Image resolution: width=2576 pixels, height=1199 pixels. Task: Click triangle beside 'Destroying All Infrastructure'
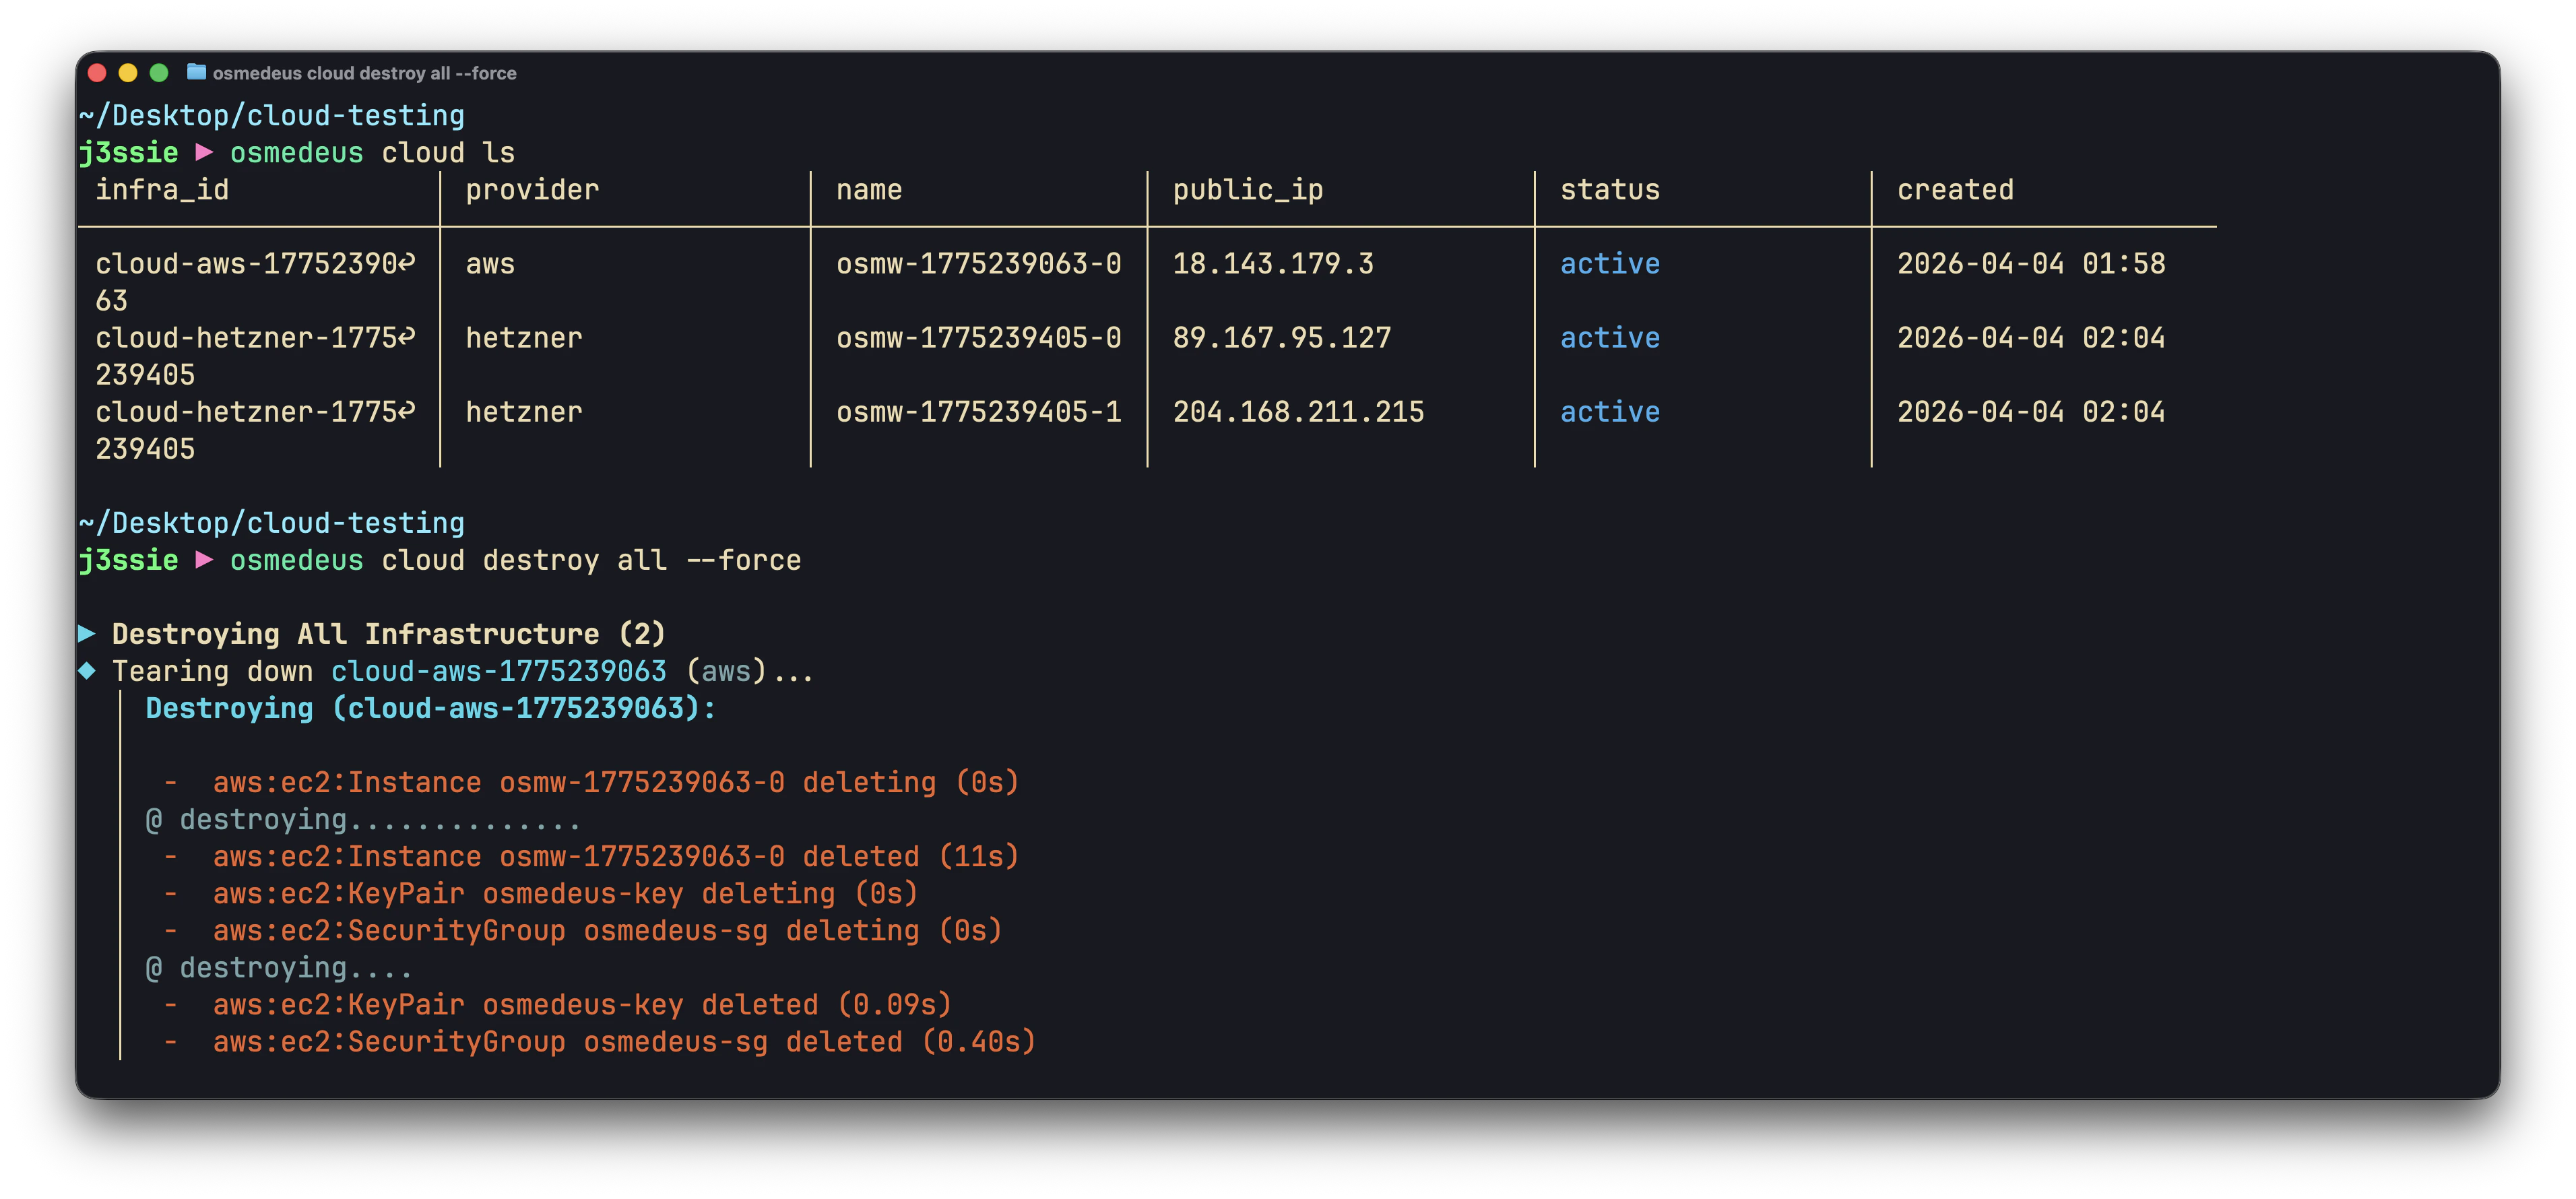87,633
